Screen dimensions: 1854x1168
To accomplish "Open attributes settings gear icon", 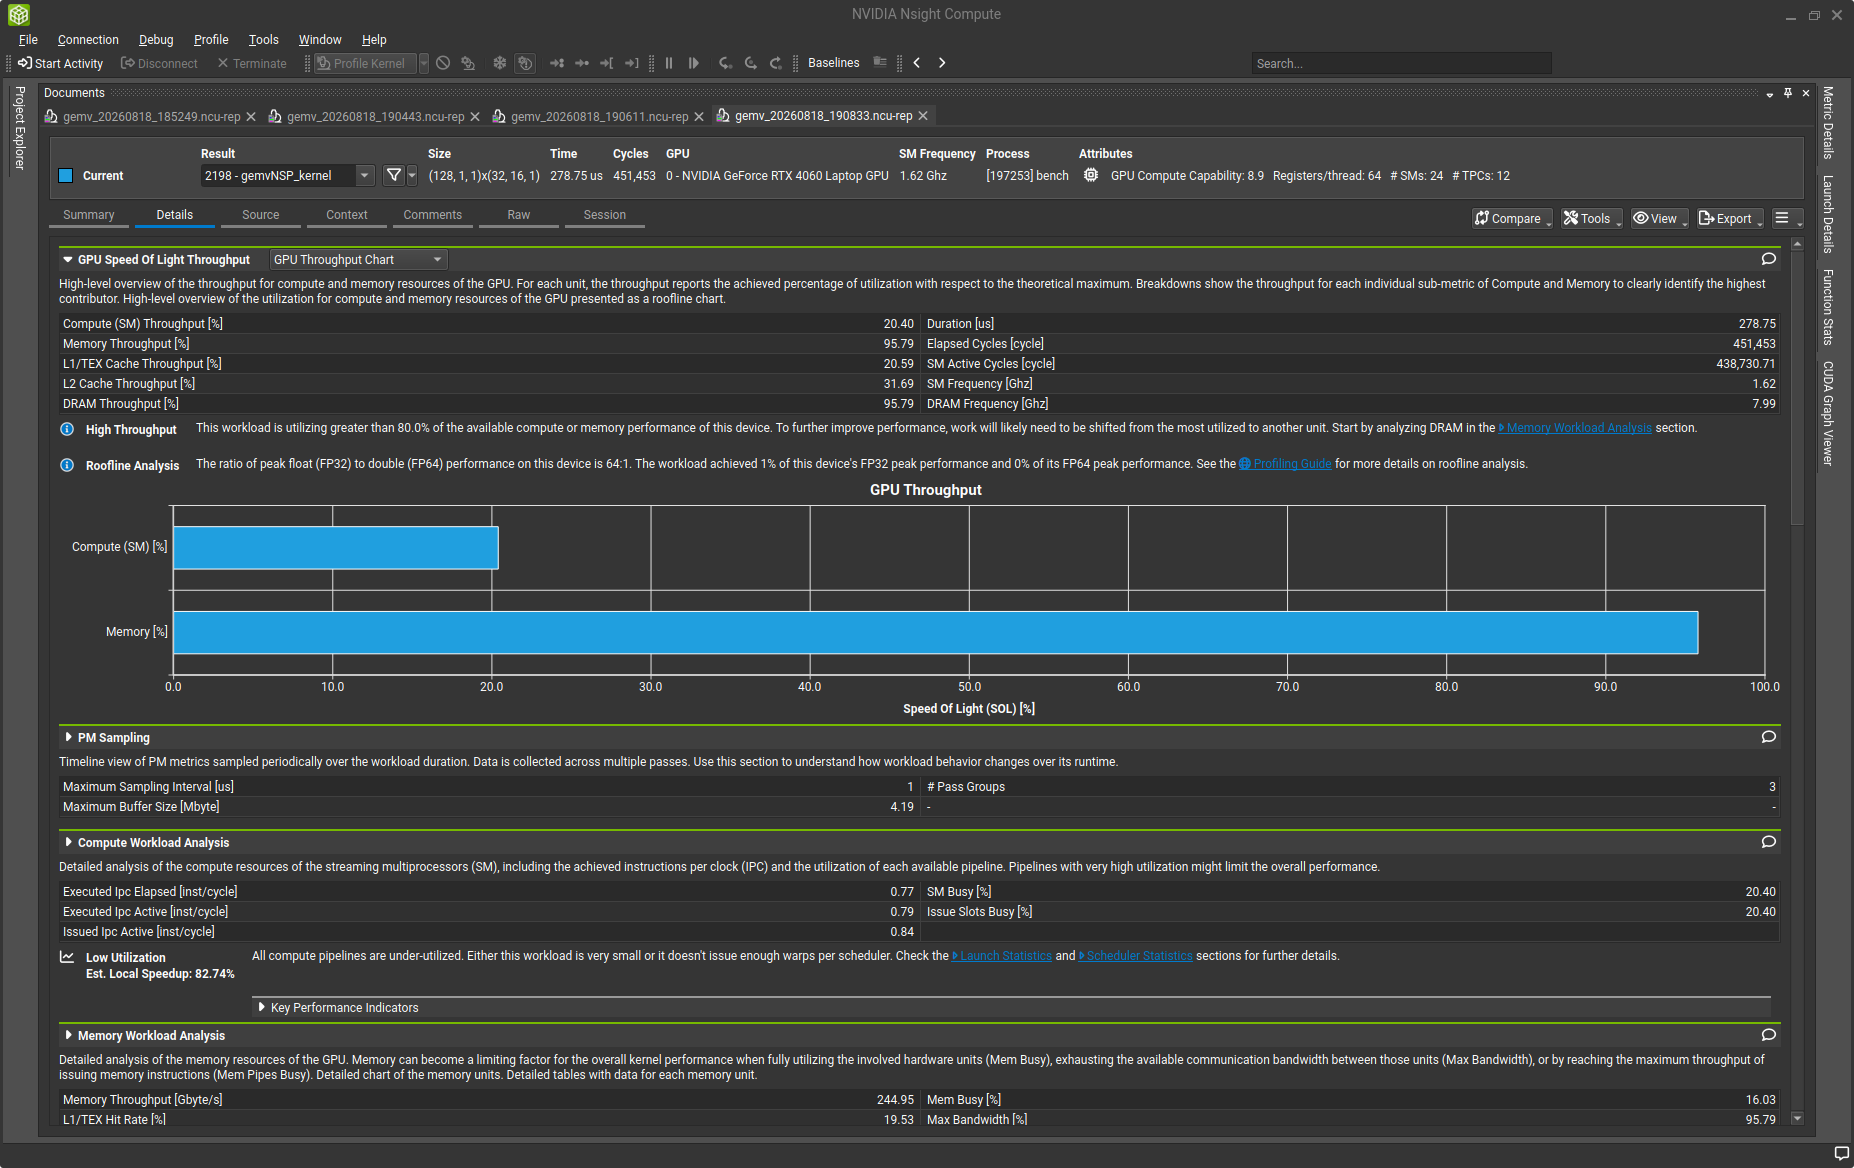I will click(1091, 175).
